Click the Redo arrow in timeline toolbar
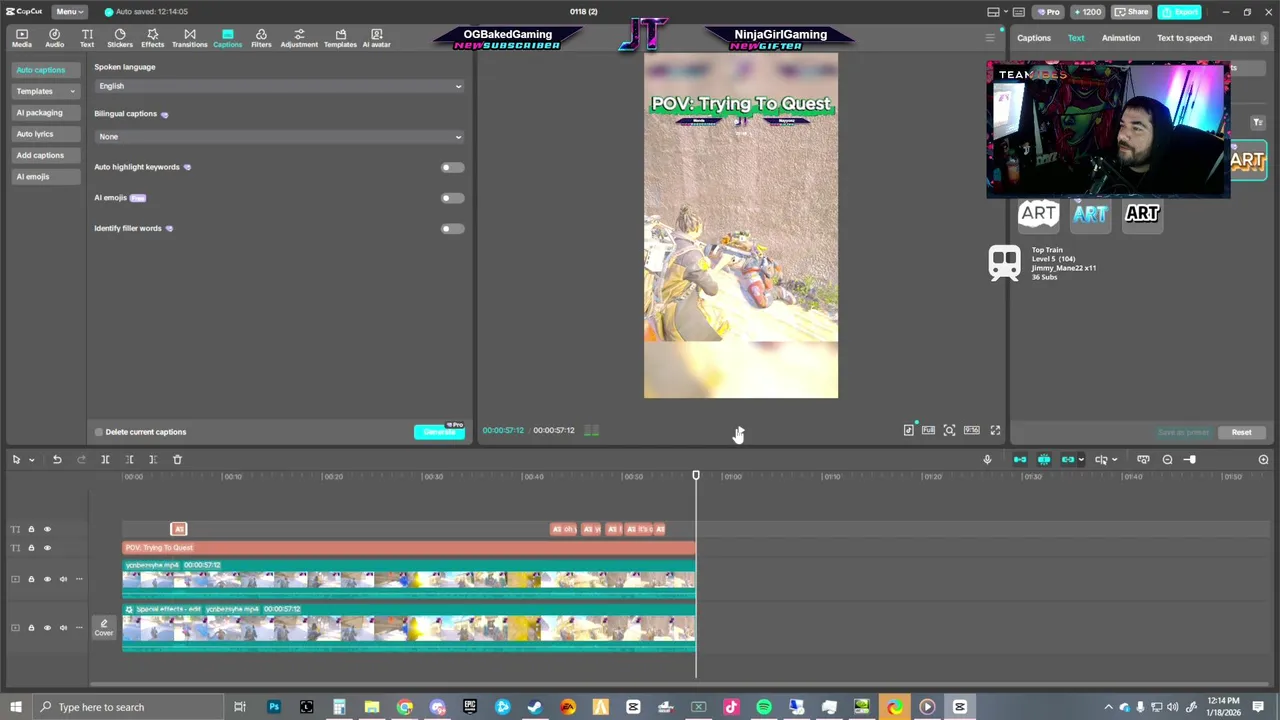Image resolution: width=1280 pixels, height=720 pixels. point(81,460)
